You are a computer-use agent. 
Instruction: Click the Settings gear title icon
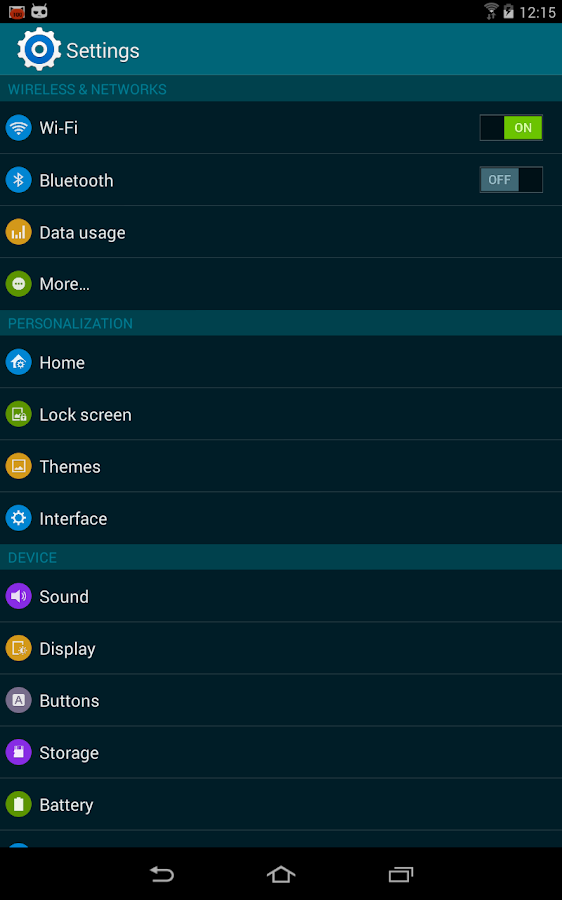pyautogui.click(x=39, y=50)
